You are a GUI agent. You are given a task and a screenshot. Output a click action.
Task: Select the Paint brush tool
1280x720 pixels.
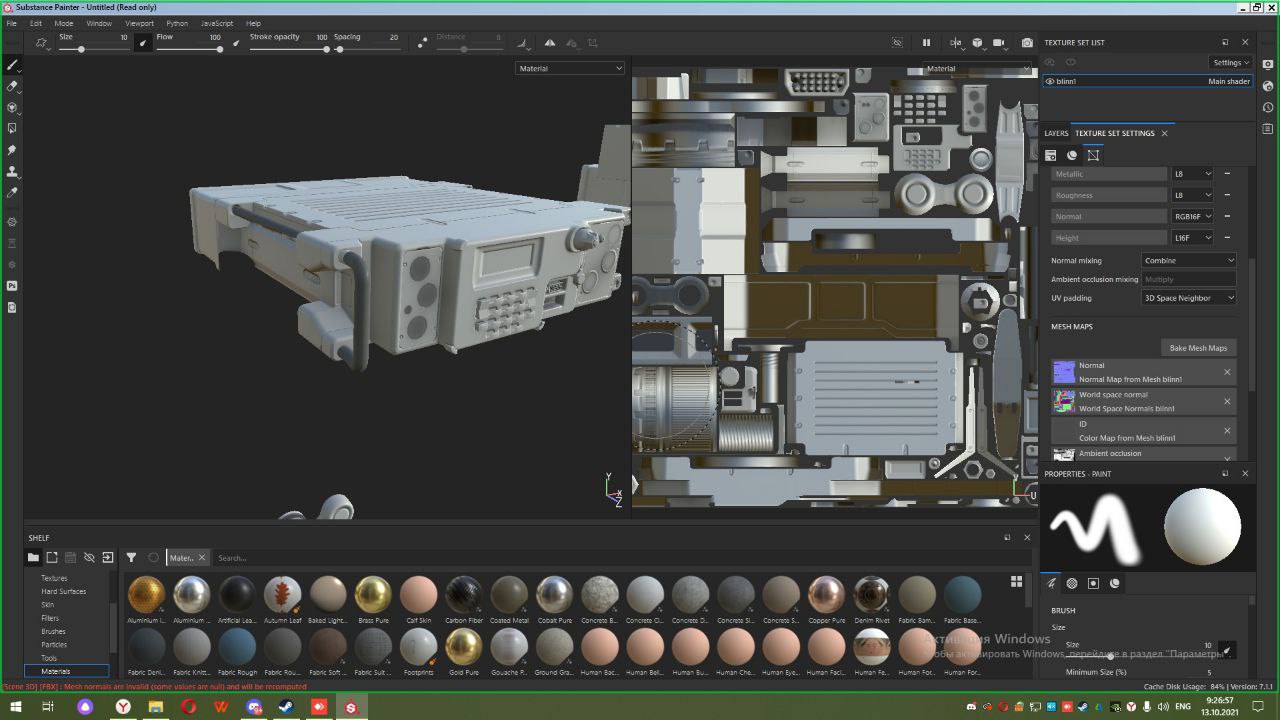pos(12,65)
